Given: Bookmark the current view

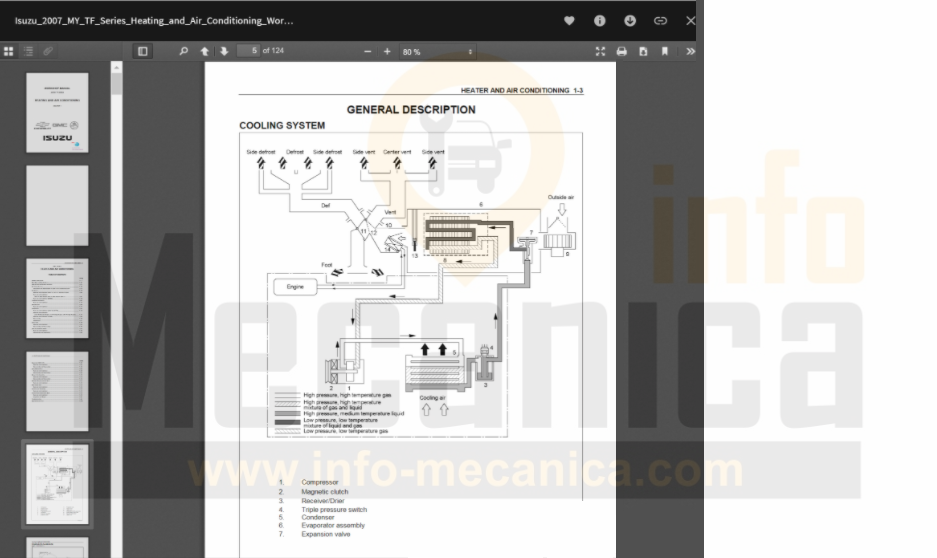Looking at the screenshot, I should 665,51.
